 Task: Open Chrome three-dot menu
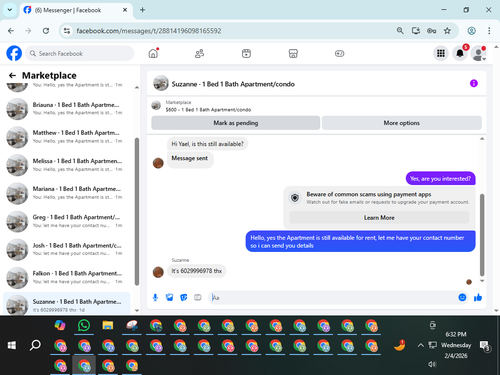click(489, 31)
